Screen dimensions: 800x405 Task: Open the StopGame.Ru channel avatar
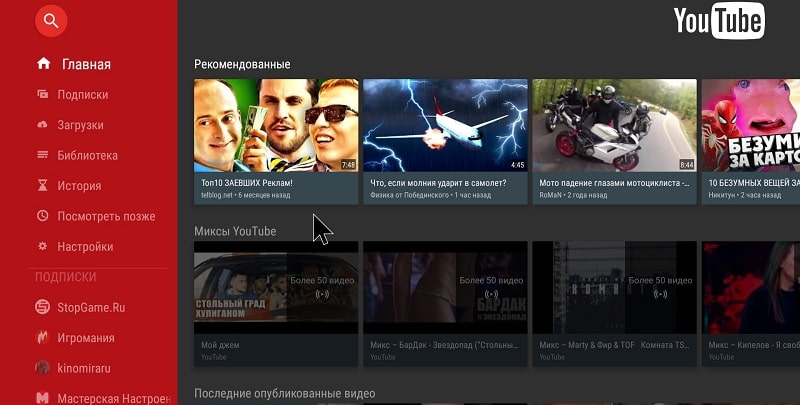coord(43,307)
